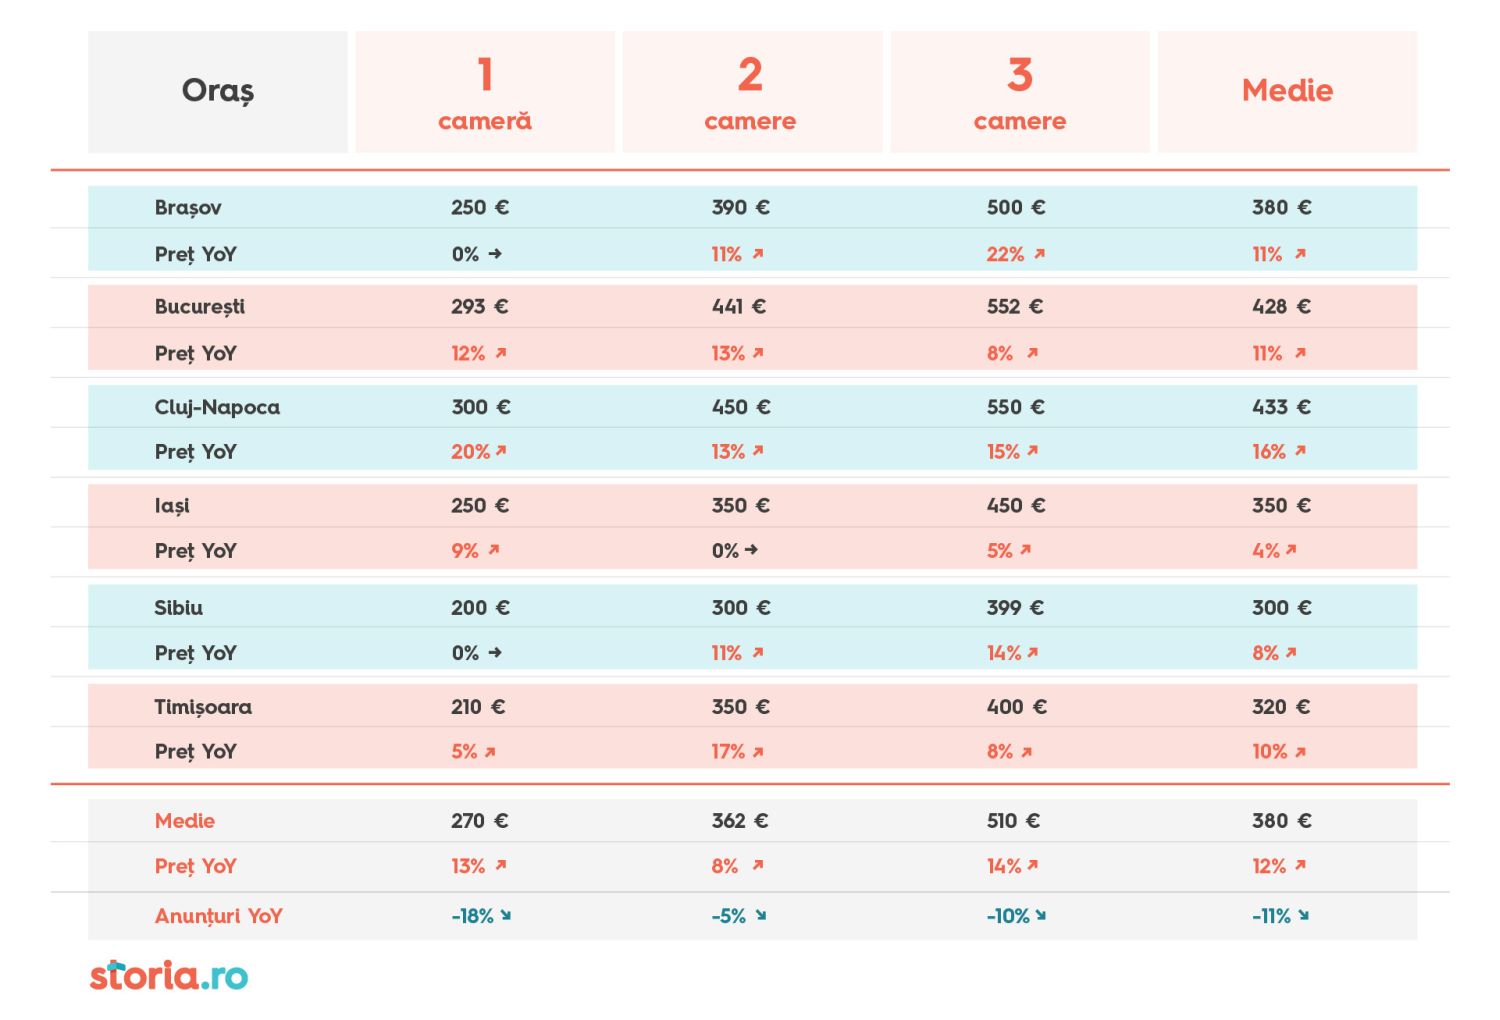Click the flat arrow beside Iași 0%
The image size is (1500, 1020).
tap(752, 550)
